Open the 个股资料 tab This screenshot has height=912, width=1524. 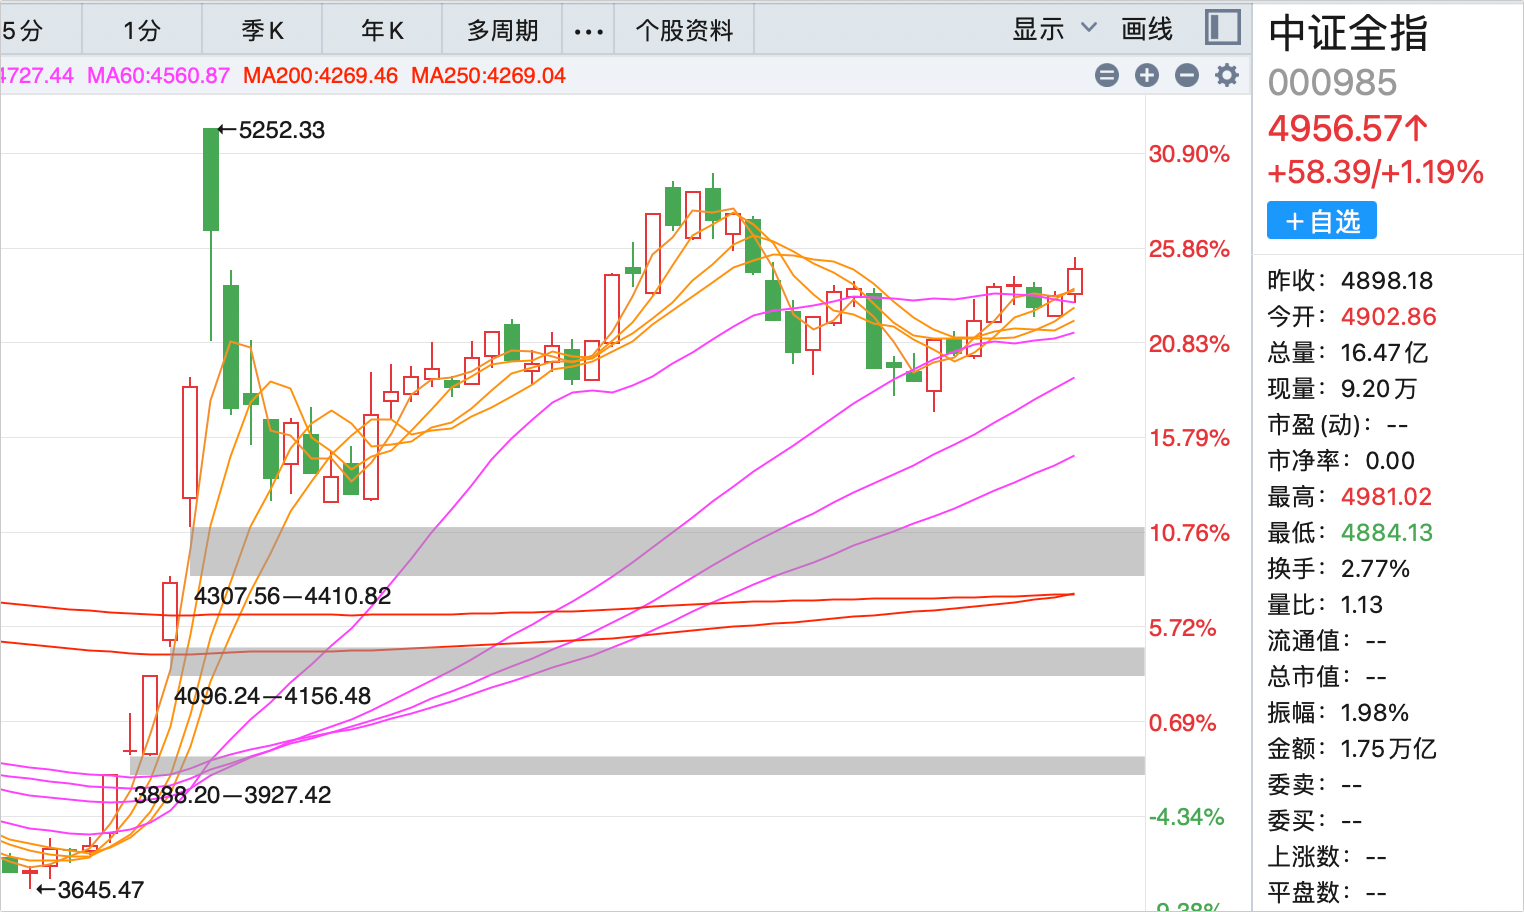[684, 31]
